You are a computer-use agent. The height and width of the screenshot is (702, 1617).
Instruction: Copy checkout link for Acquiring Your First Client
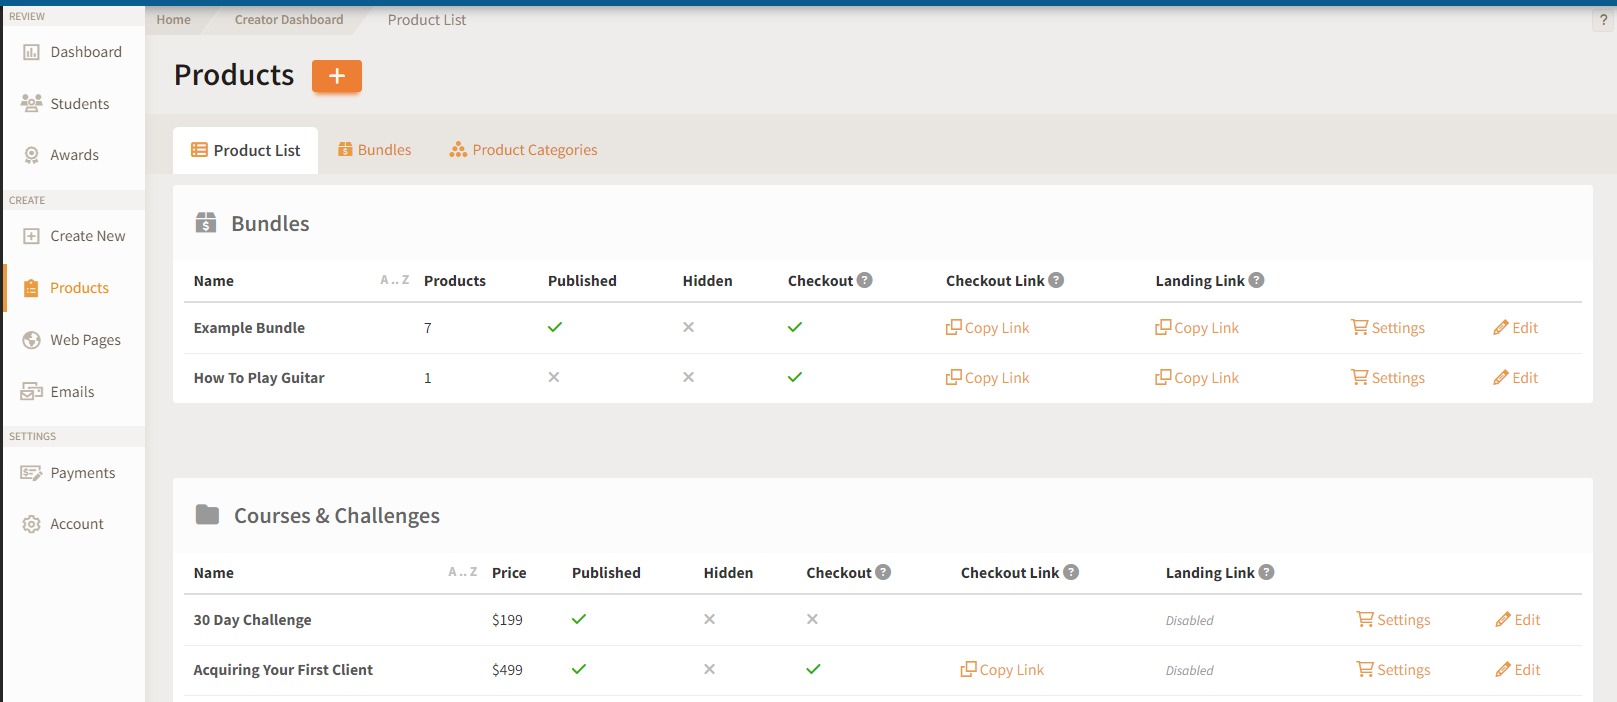[x=1002, y=670]
